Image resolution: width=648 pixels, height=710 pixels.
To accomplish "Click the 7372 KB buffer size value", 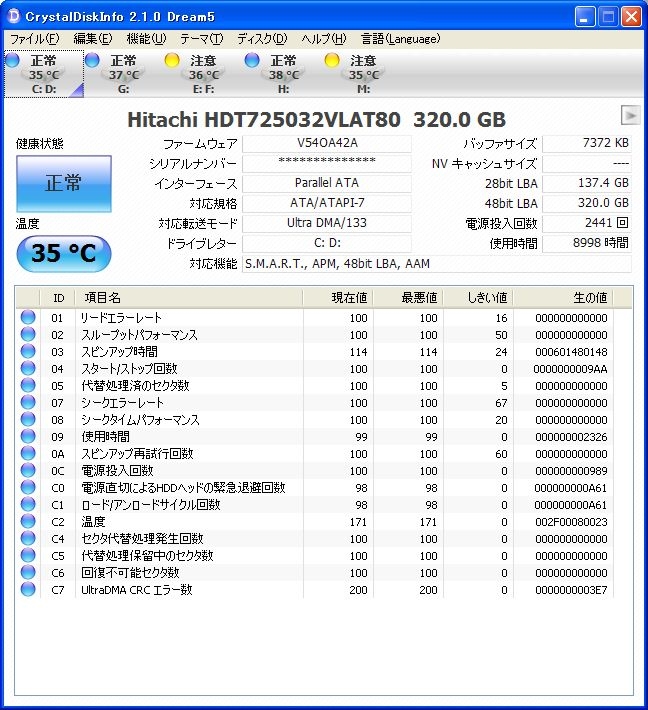I will 587,144.
